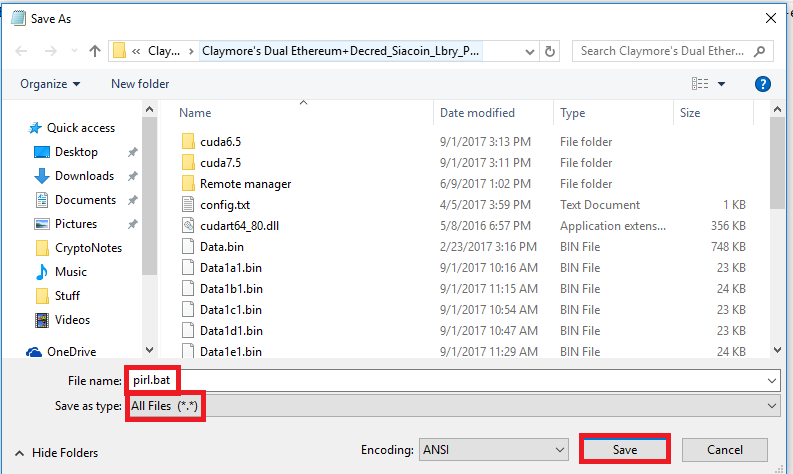Sort by the Type column
Viewport: 793px width, 474px height.
[x=572, y=113]
